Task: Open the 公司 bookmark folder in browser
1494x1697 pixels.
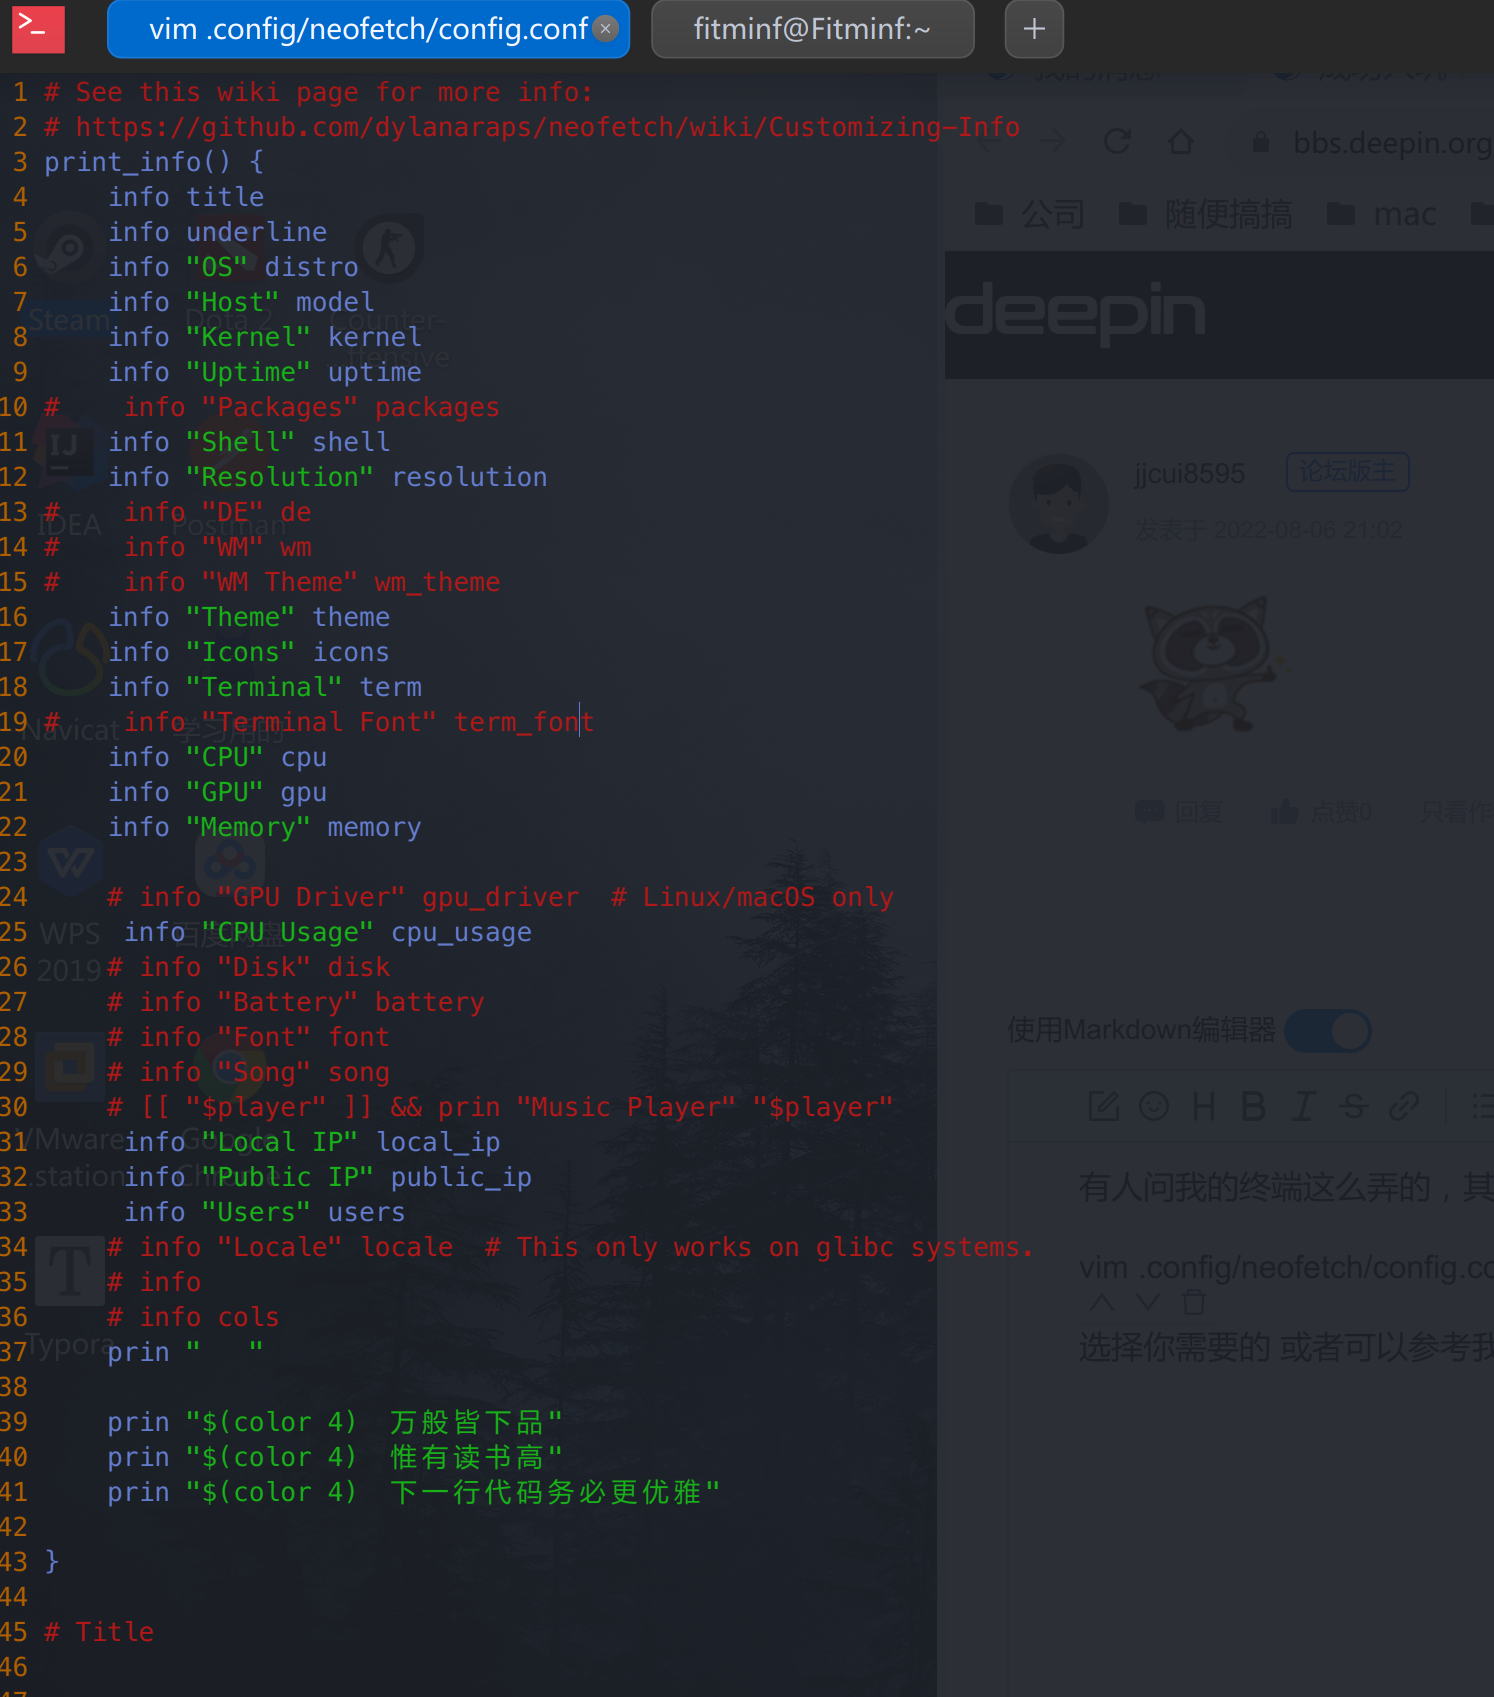Action: click(x=1029, y=214)
